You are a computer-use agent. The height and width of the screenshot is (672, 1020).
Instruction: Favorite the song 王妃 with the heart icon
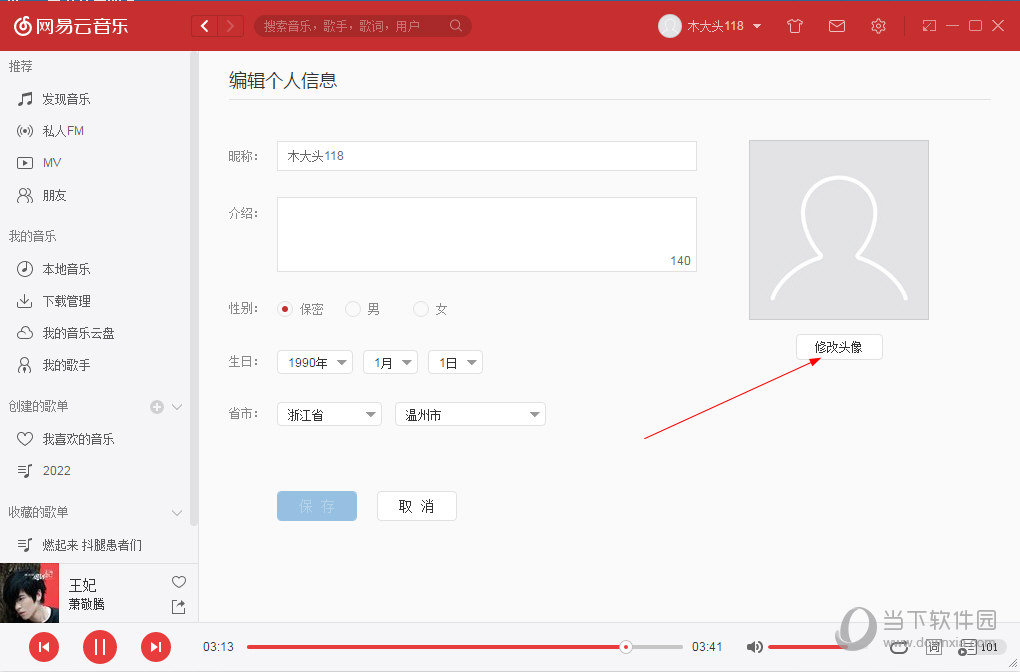tap(178, 581)
